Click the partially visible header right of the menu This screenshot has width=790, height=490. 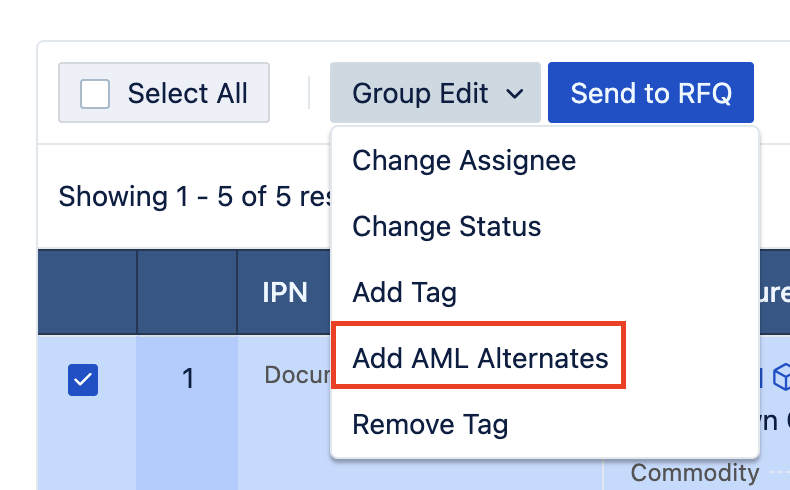tap(776, 292)
